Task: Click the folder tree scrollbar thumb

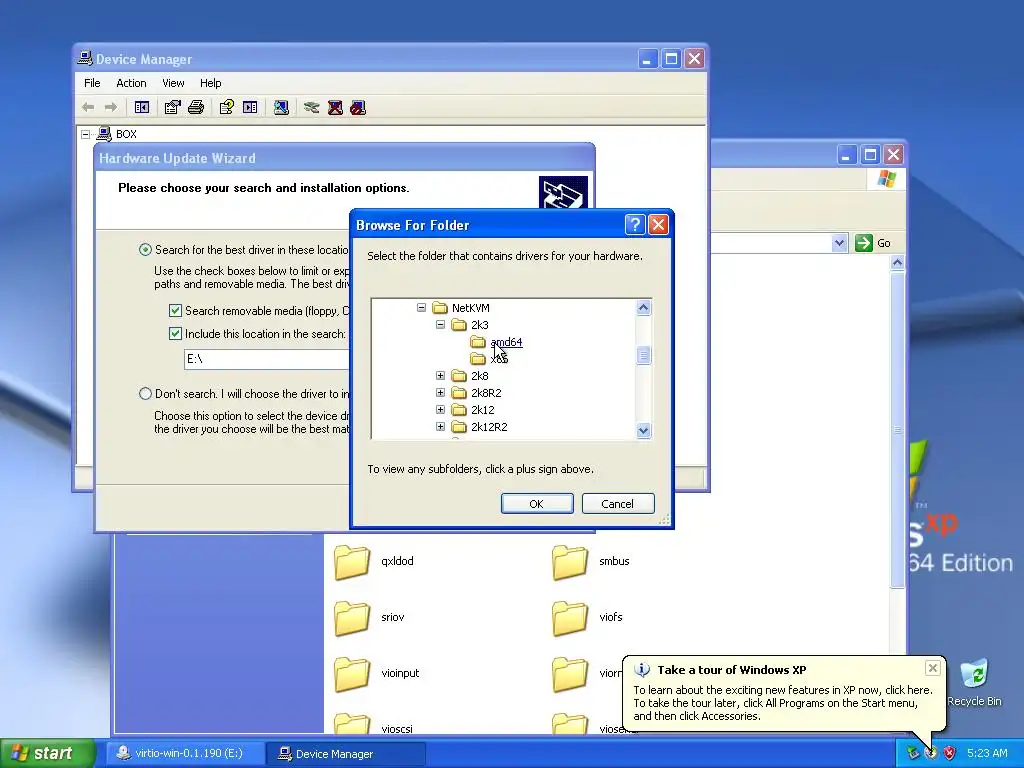Action: pos(643,355)
